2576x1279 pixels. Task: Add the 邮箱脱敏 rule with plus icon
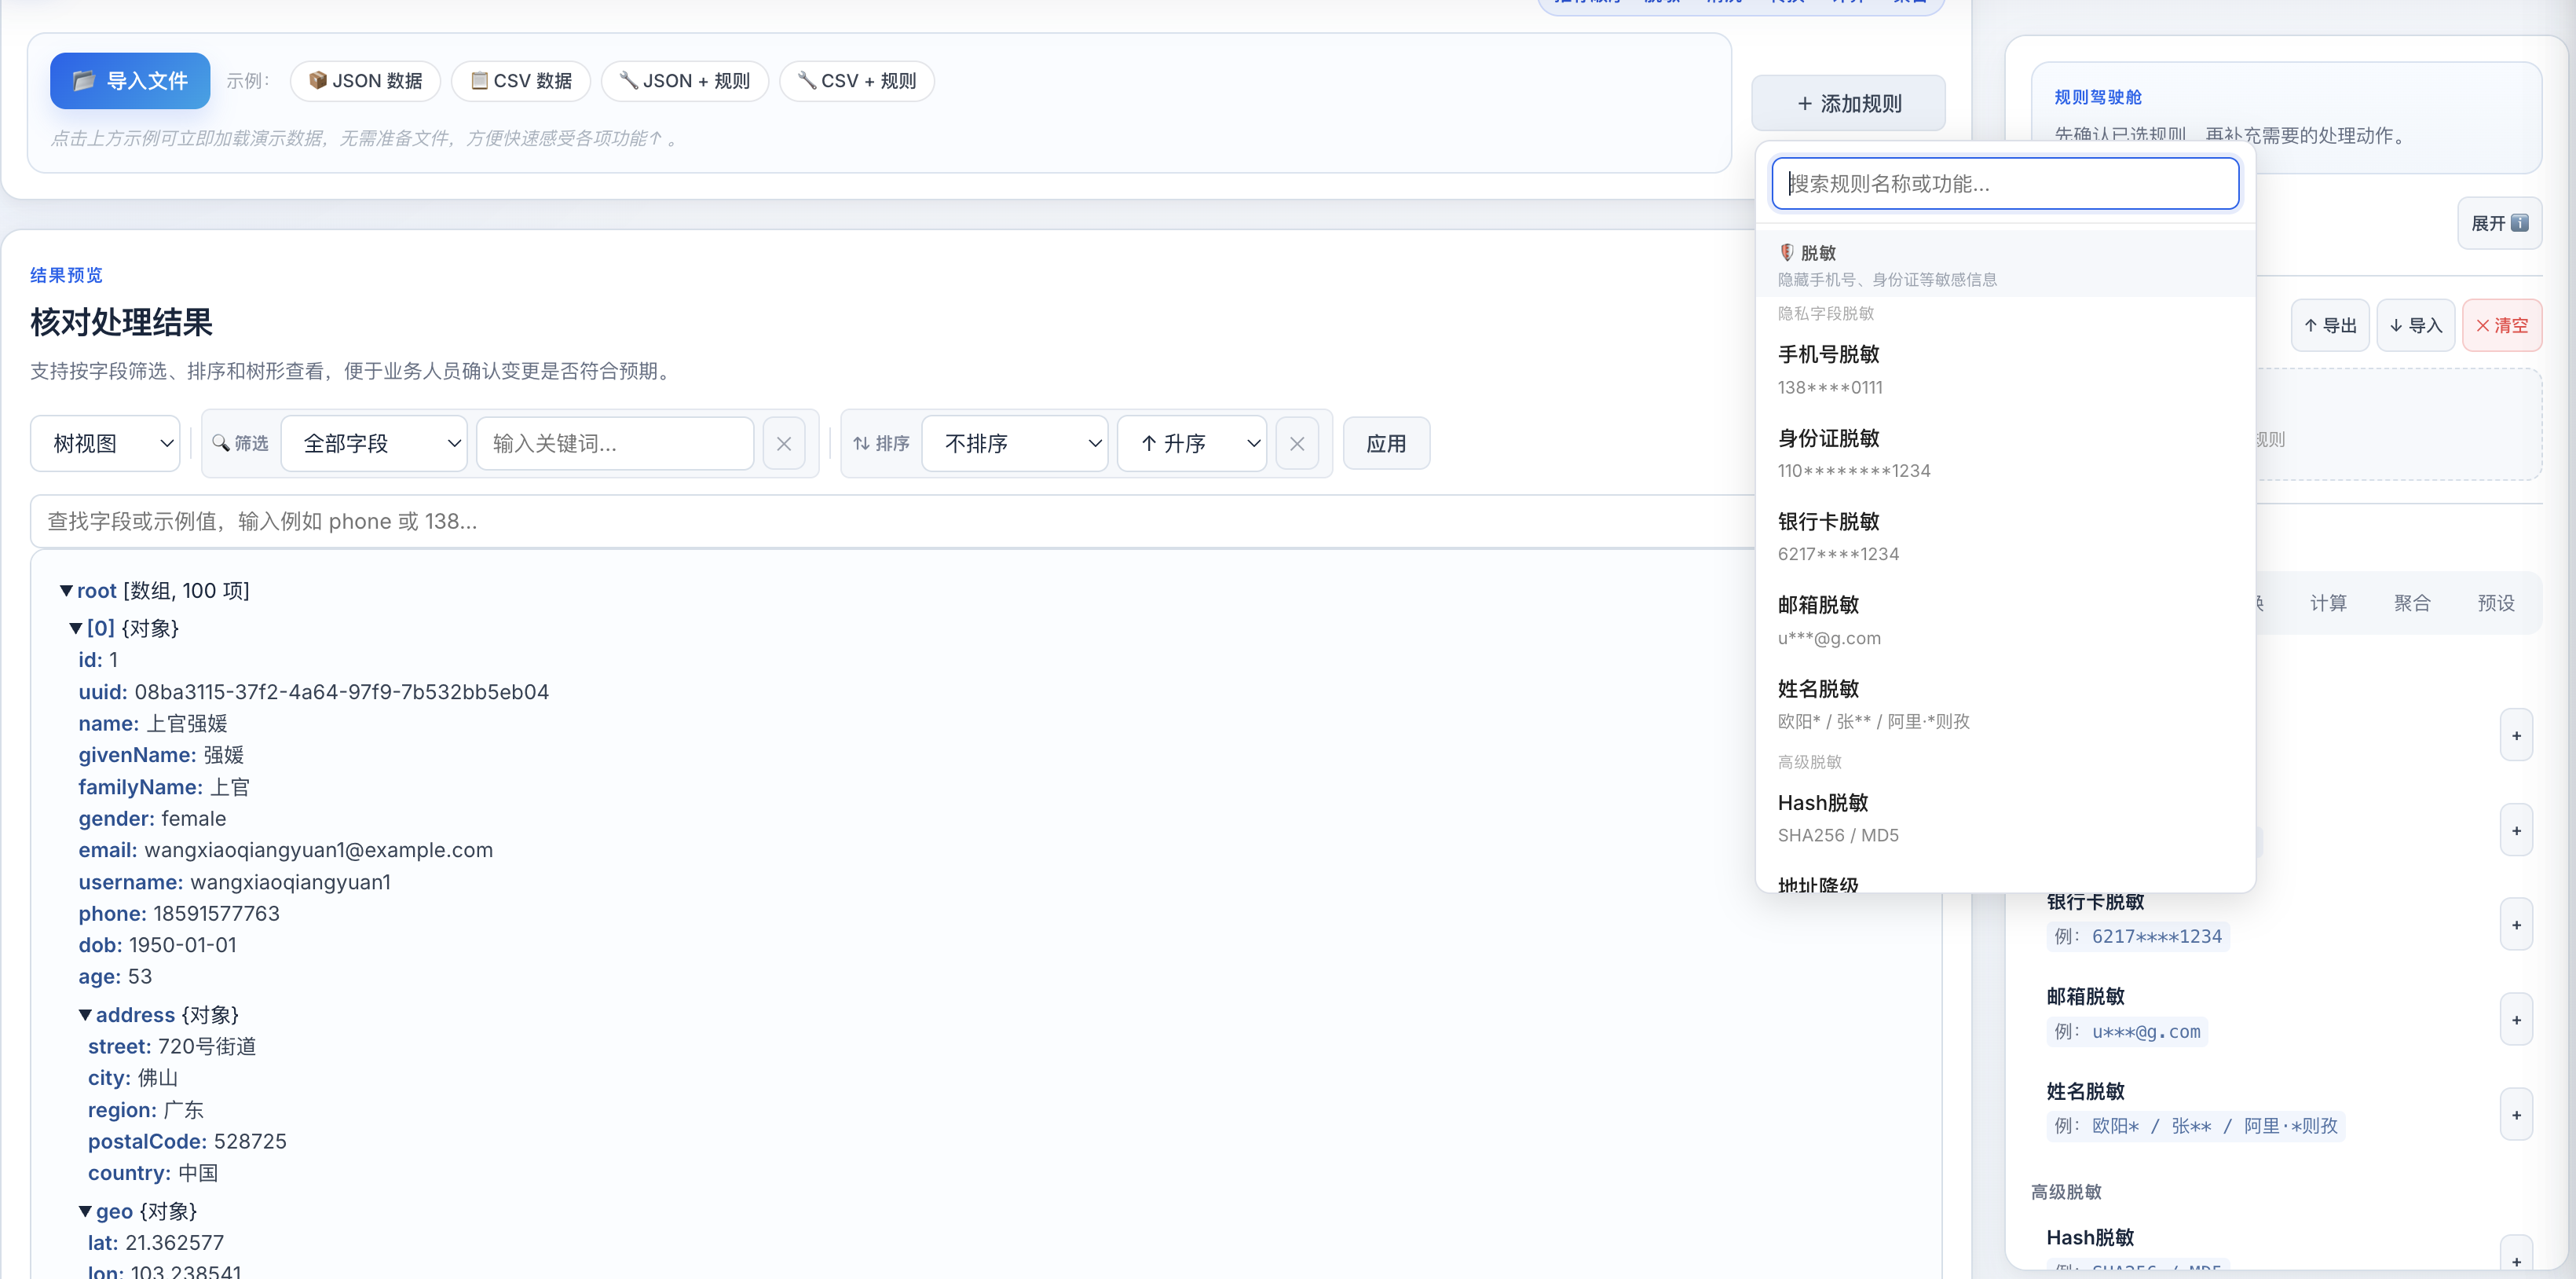click(2518, 1018)
